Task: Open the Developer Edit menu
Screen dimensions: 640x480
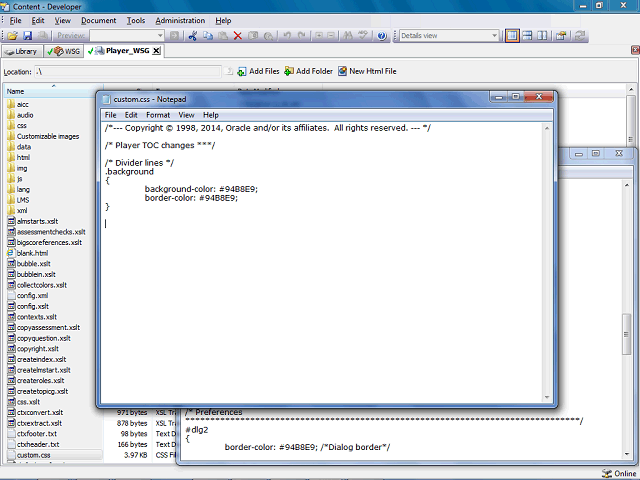Action: (38, 20)
